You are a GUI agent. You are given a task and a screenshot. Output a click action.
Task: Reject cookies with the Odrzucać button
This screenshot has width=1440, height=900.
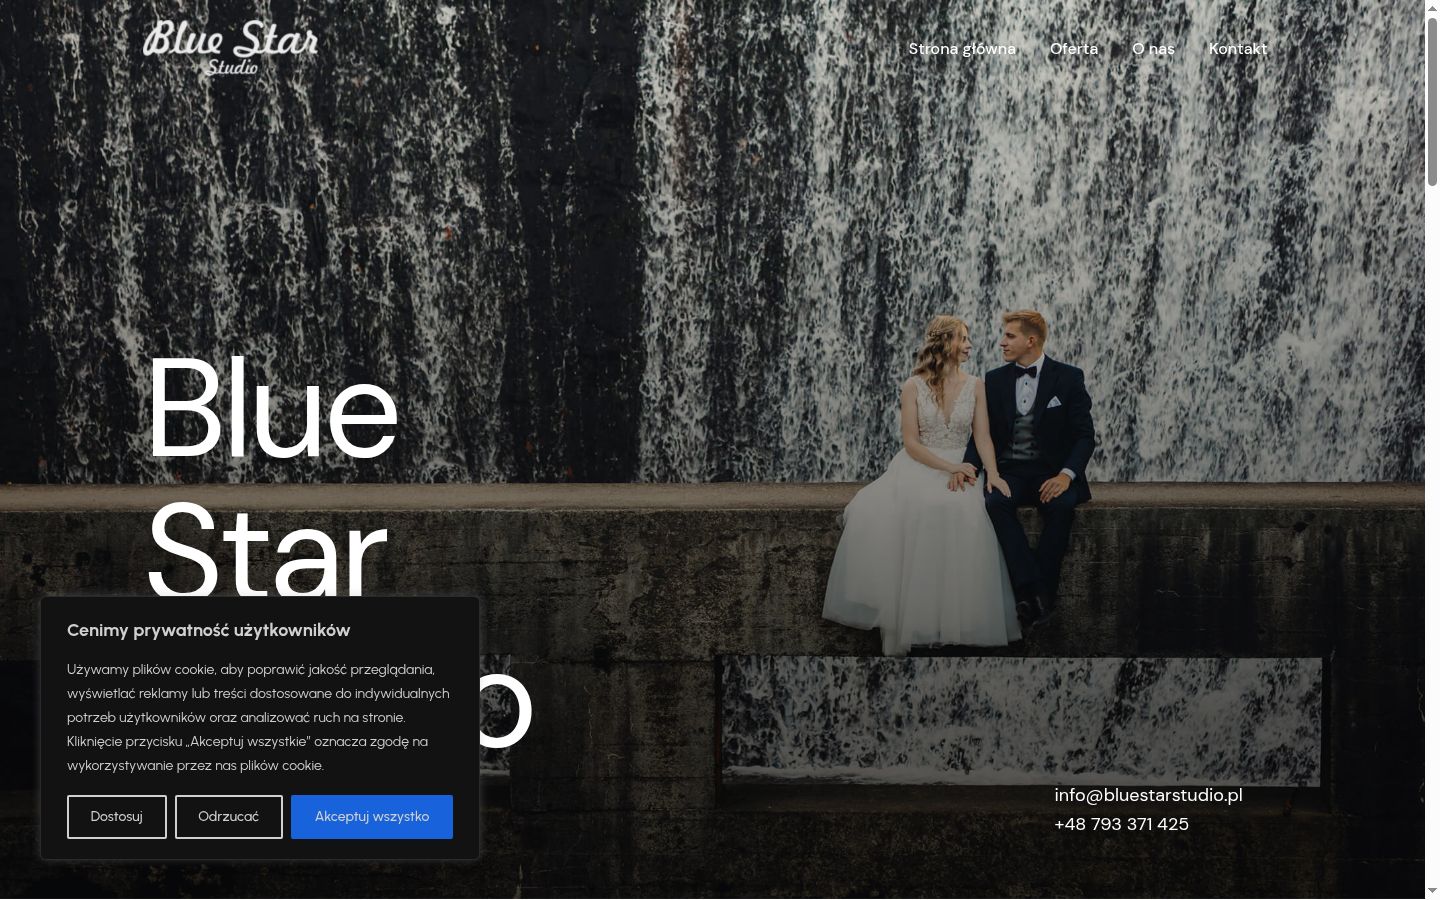[x=229, y=817]
